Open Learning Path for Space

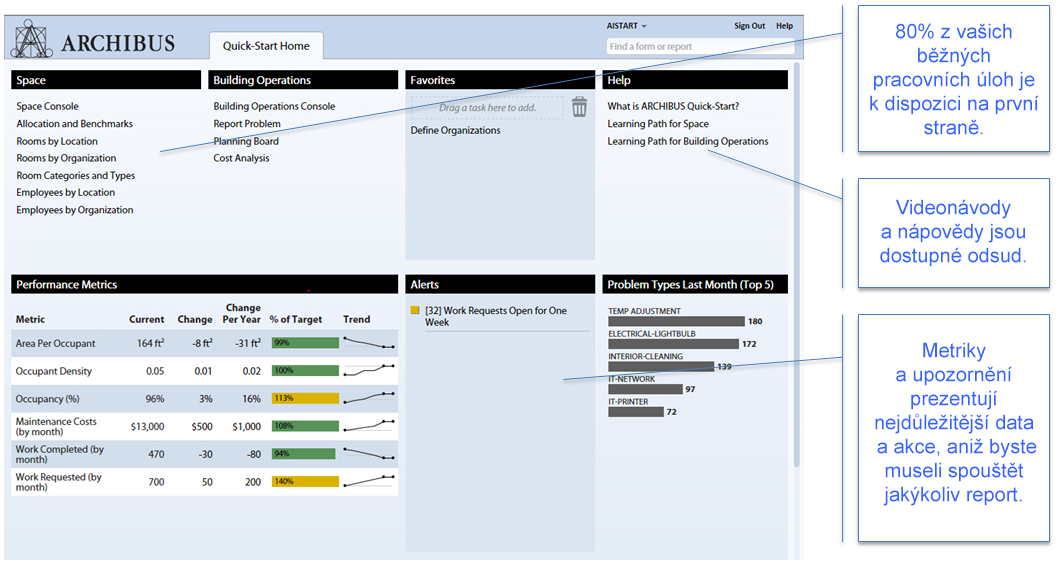click(x=658, y=124)
